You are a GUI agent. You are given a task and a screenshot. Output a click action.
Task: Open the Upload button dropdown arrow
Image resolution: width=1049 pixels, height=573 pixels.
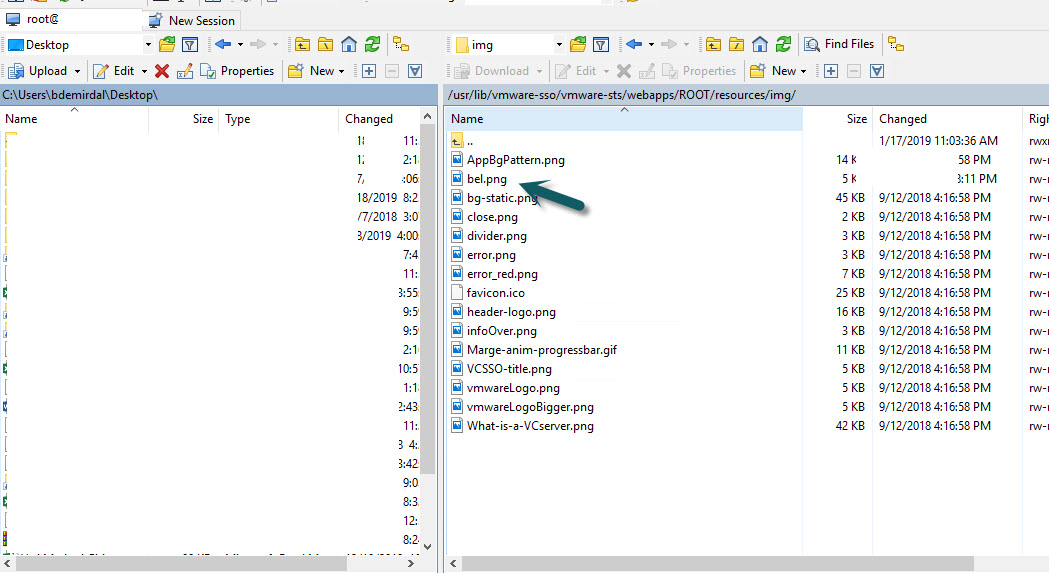point(77,72)
